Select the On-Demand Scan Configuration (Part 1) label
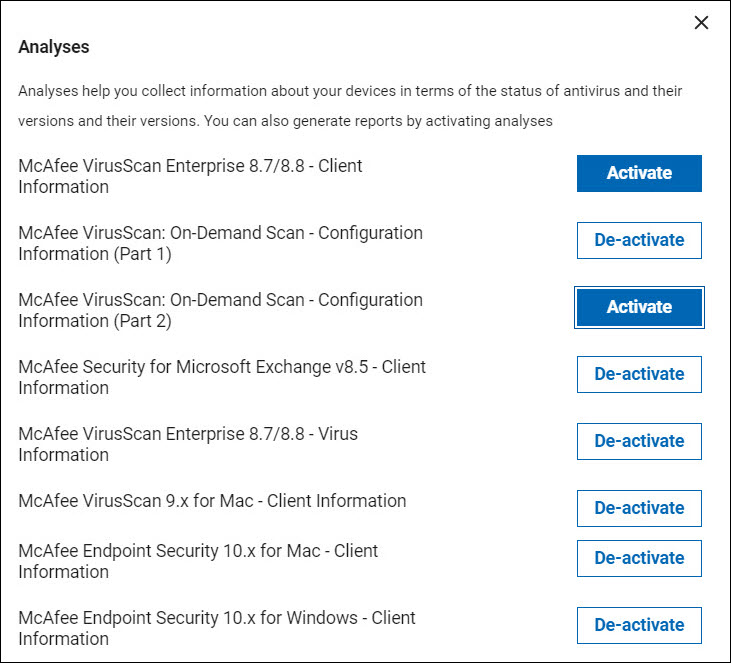Image resolution: width=731 pixels, height=663 pixels. (220, 243)
